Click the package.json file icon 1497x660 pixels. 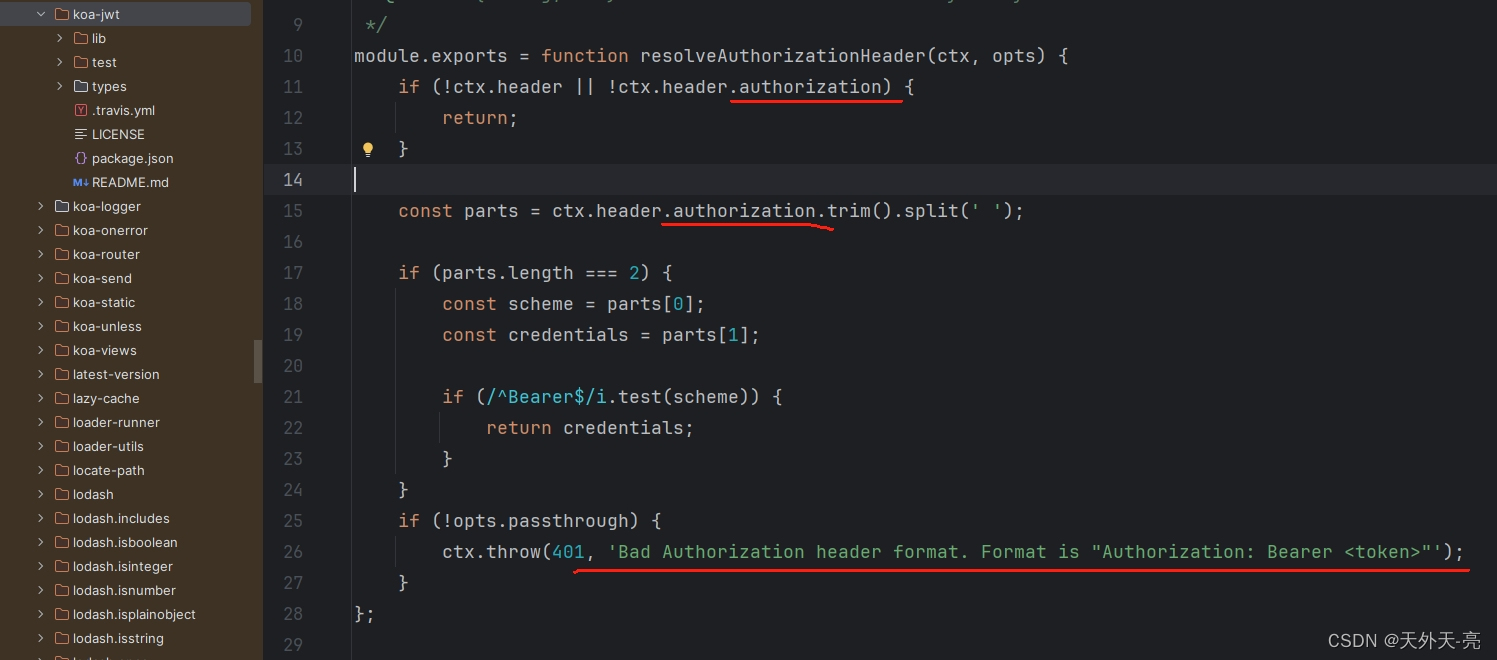[x=81, y=158]
